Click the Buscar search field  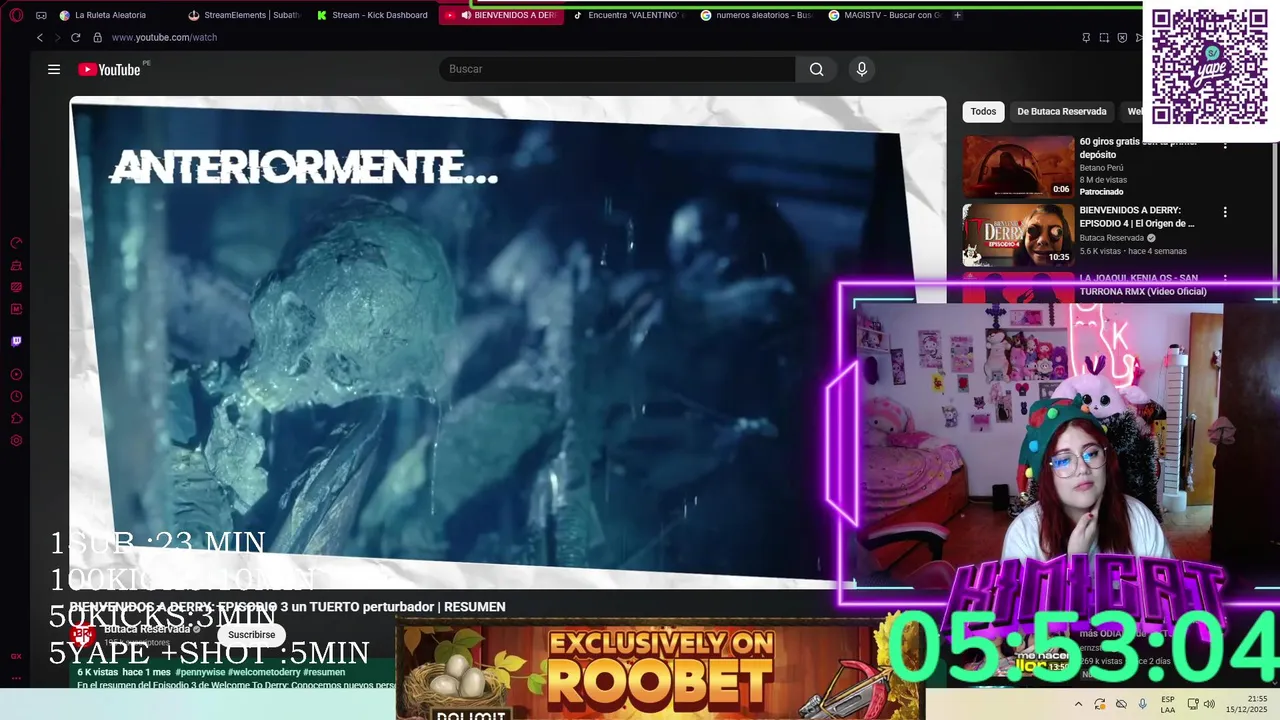tap(617, 69)
